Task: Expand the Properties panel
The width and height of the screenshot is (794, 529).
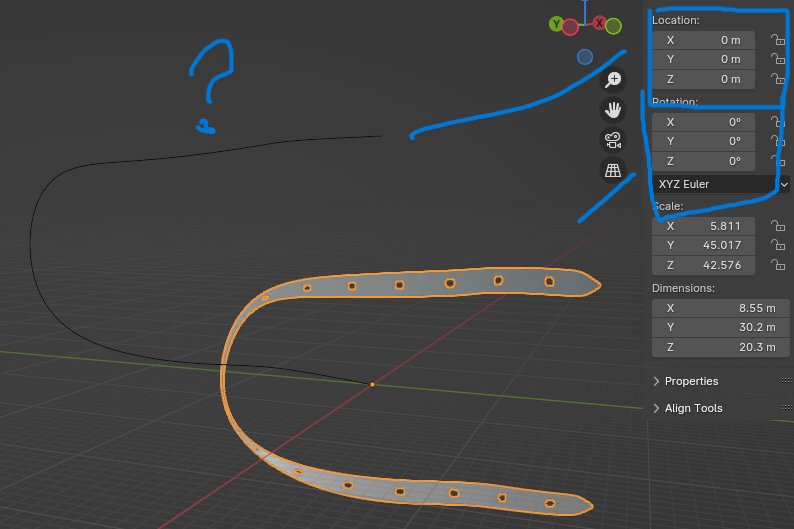Action: tap(656, 381)
